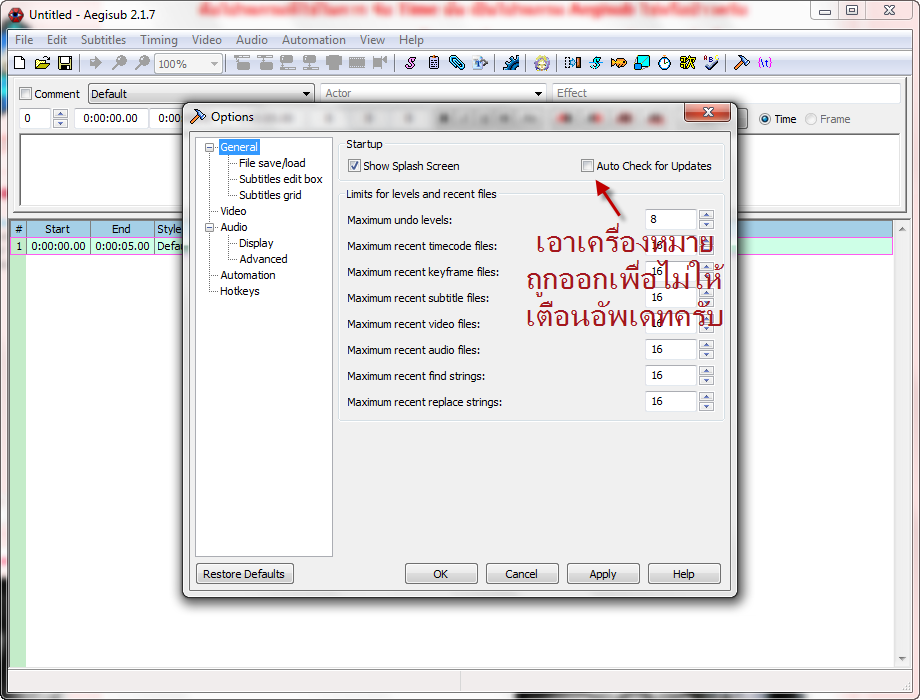Open the Attachments paperclip icon
This screenshot has height=700, width=920.
456,63
